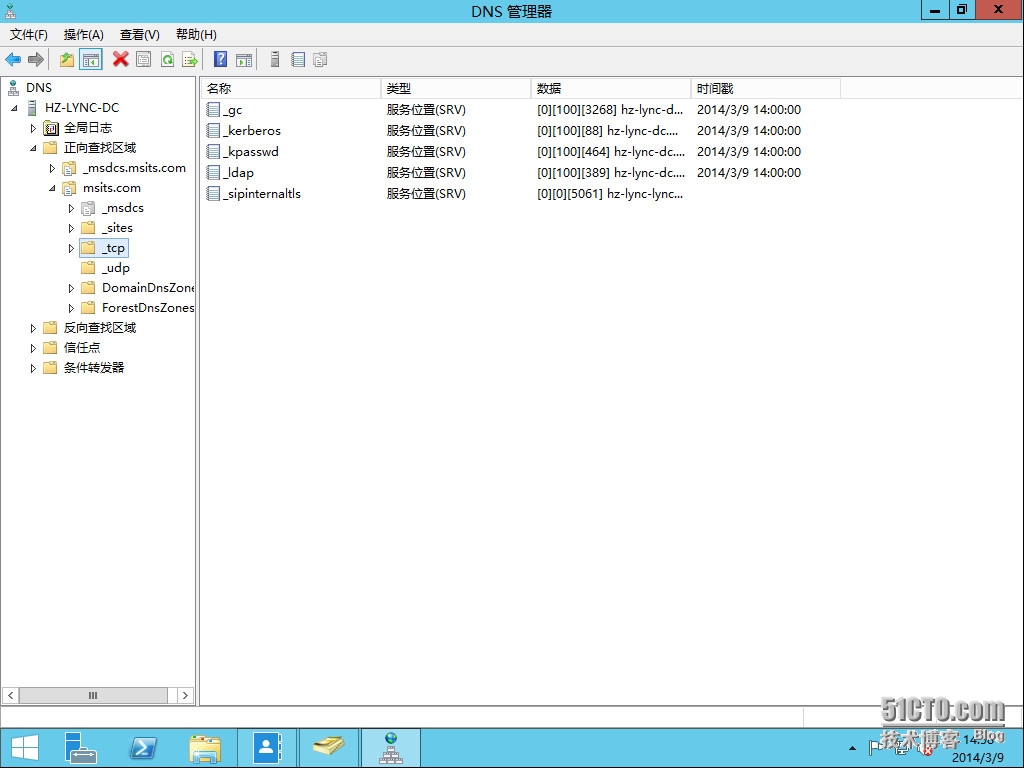The height and width of the screenshot is (768, 1024).
Task: Expand the _tcp folder arrow
Action: [71, 248]
